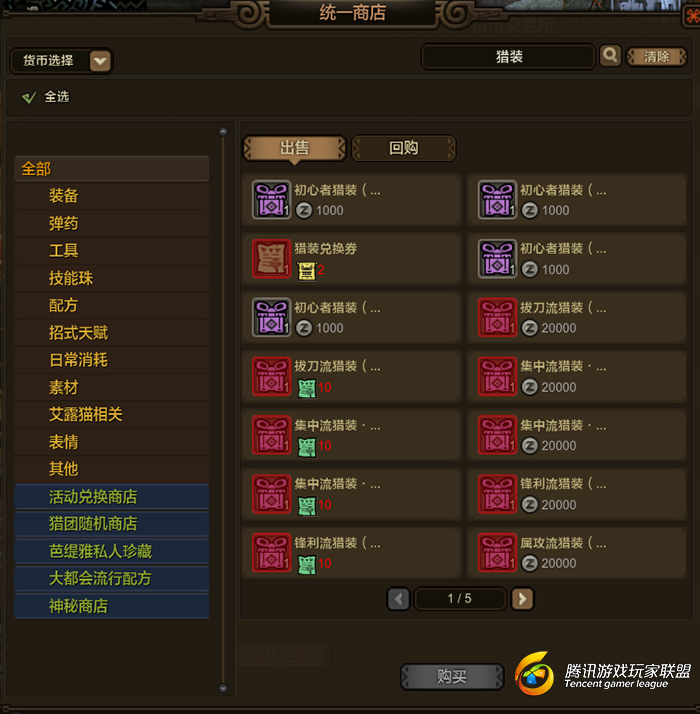Open the 货币选择 currency dropdown arrow

click(x=100, y=61)
